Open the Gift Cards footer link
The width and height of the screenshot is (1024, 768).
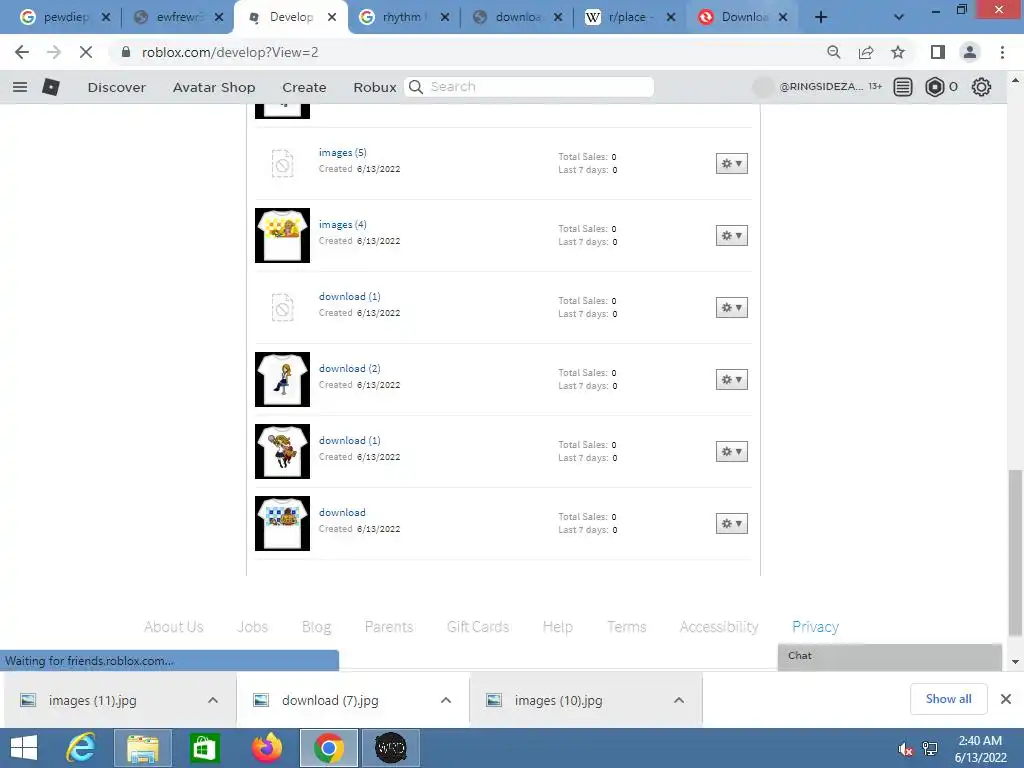pos(478,627)
